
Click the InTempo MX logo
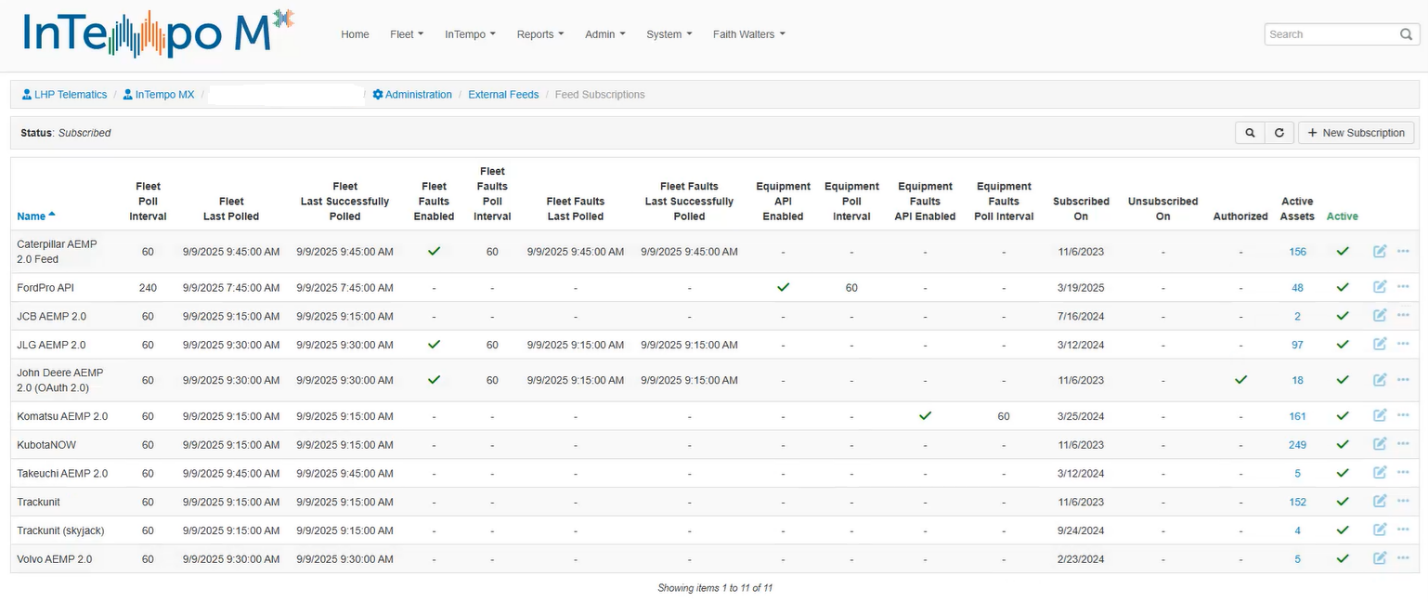[x=158, y=33]
